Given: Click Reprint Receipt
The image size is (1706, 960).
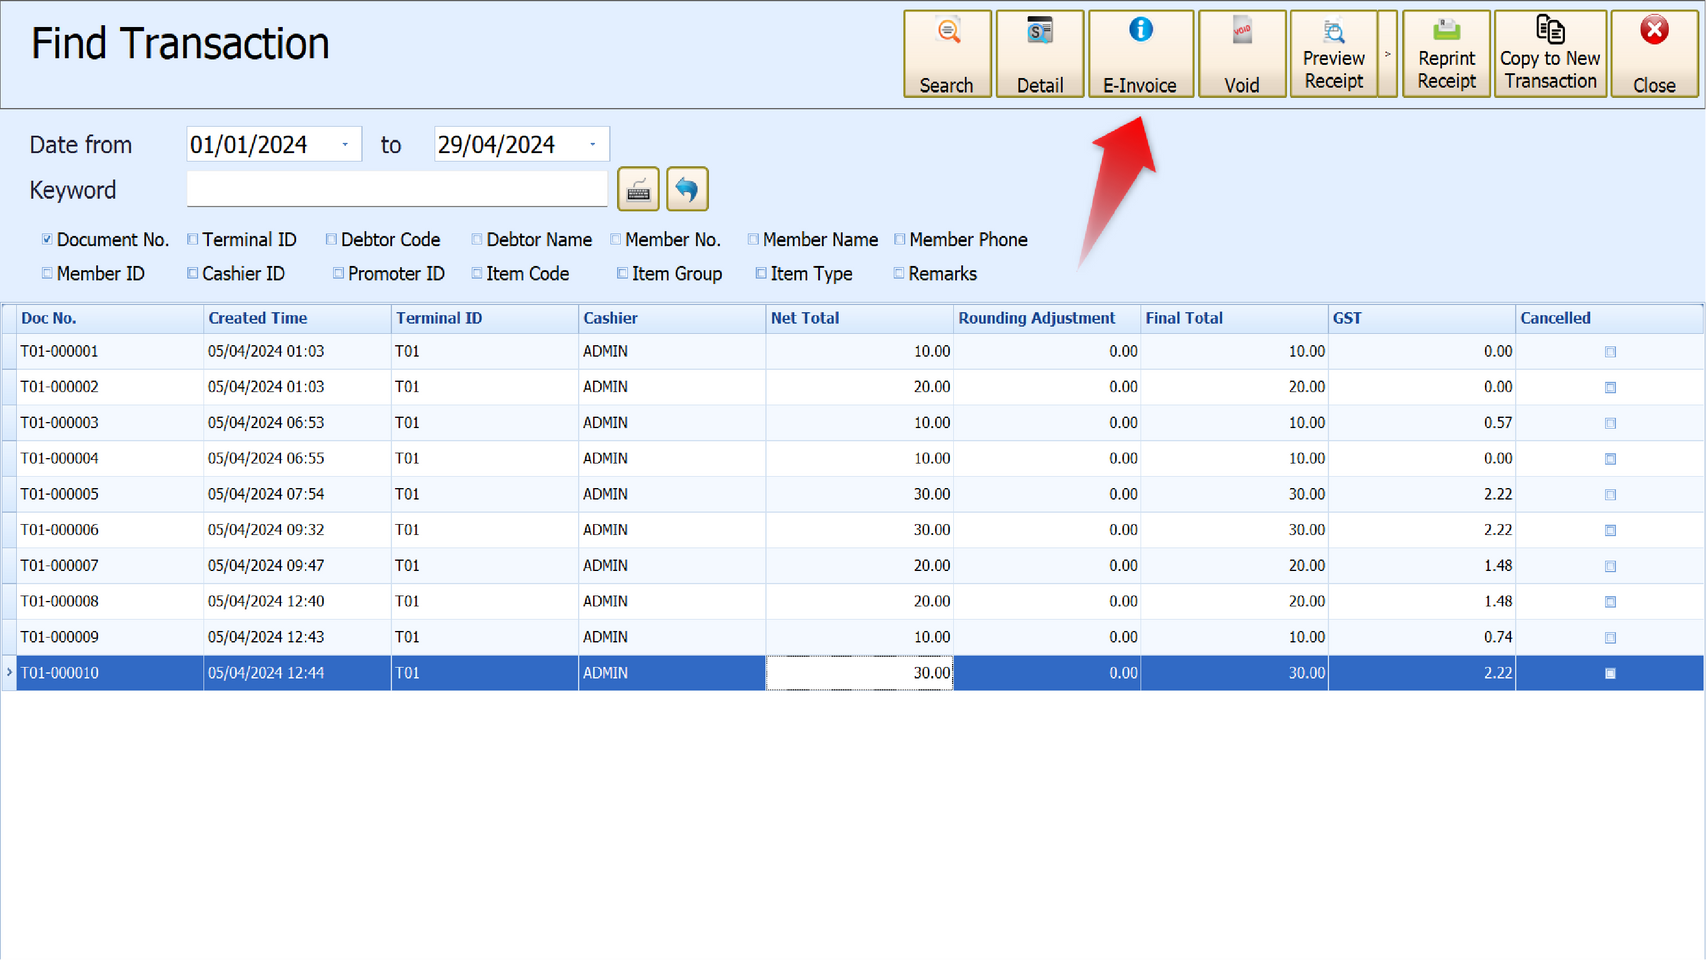Looking at the screenshot, I should (1446, 54).
